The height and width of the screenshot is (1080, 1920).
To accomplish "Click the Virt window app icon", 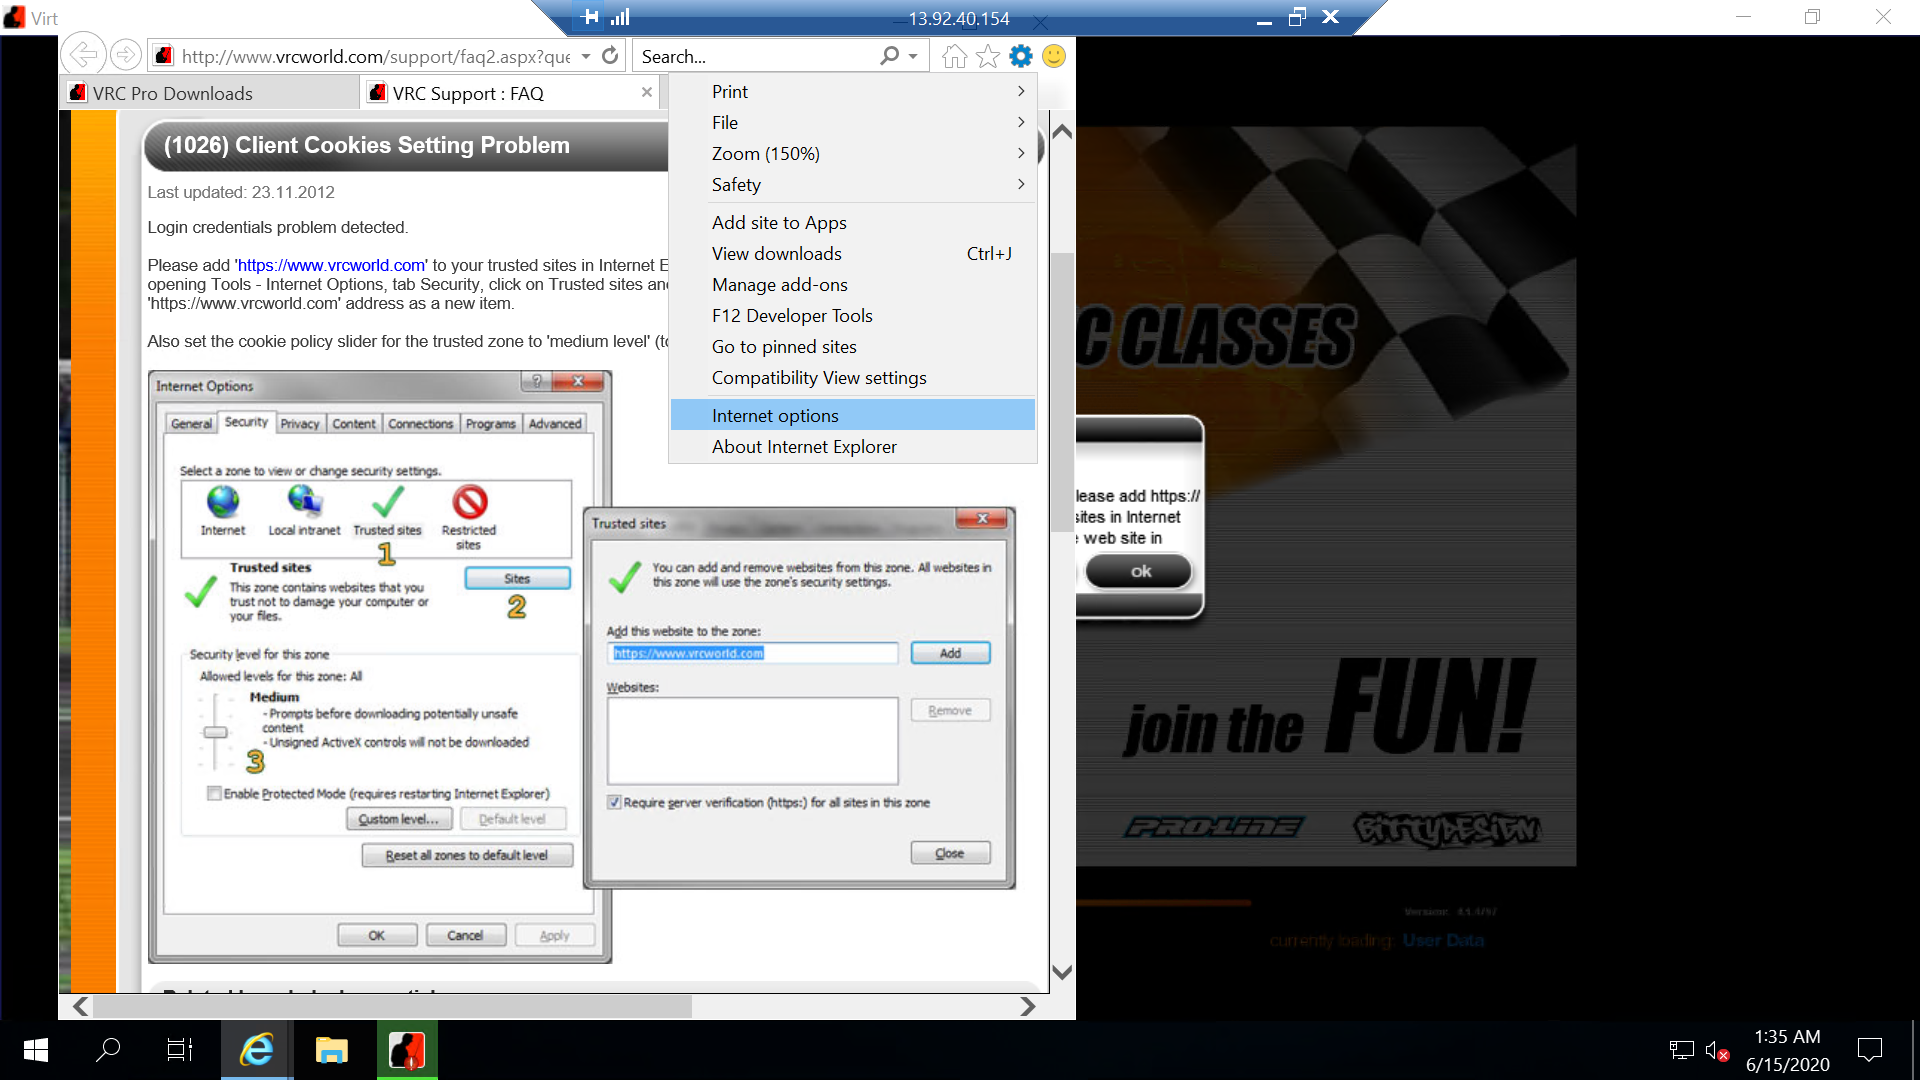I will click(x=14, y=17).
